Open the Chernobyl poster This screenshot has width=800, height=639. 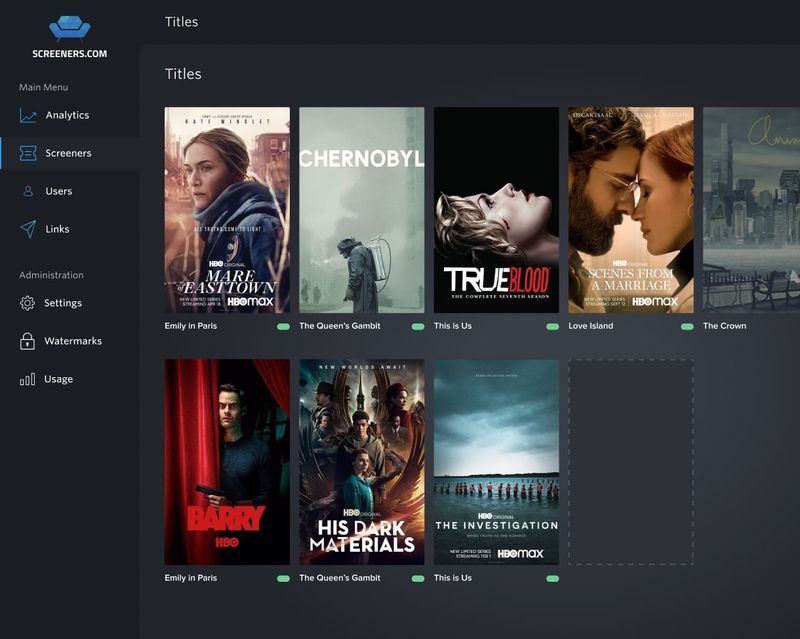pyautogui.click(x=362, y=210)
